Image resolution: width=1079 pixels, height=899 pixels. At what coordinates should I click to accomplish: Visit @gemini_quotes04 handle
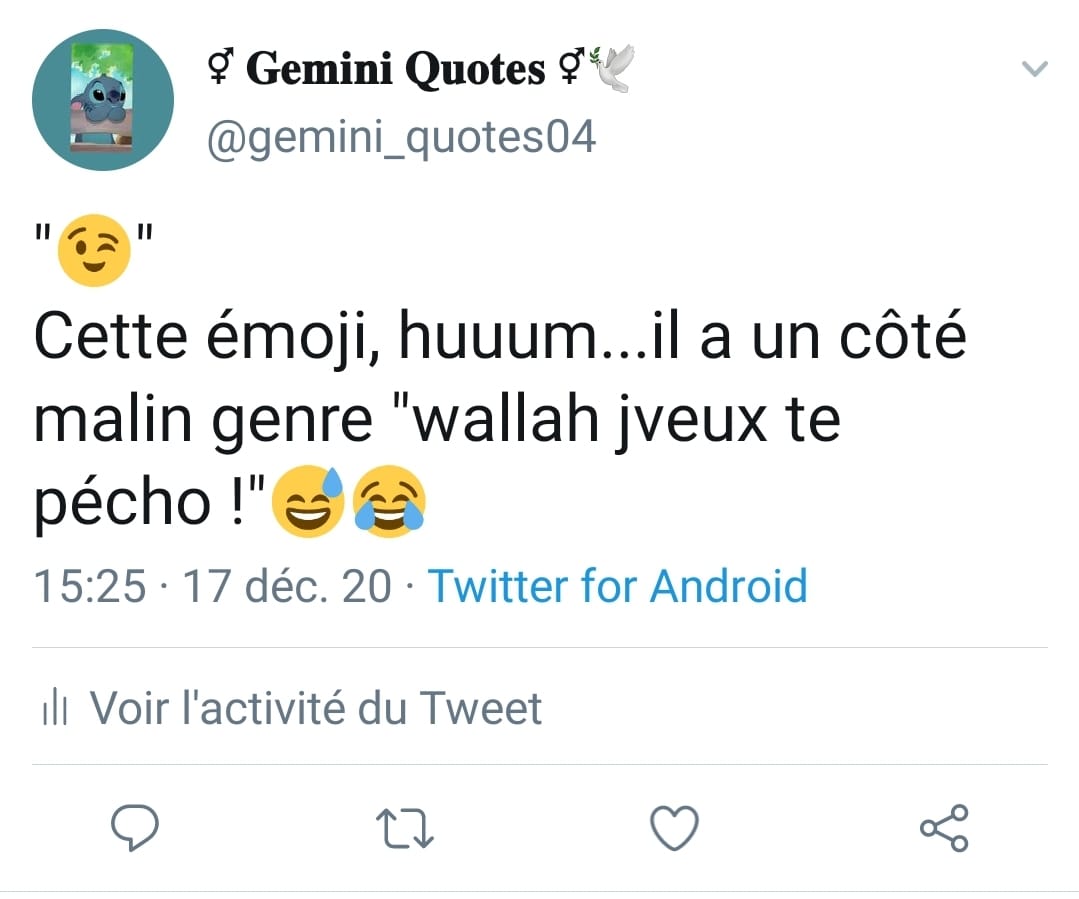pos(401,137)
